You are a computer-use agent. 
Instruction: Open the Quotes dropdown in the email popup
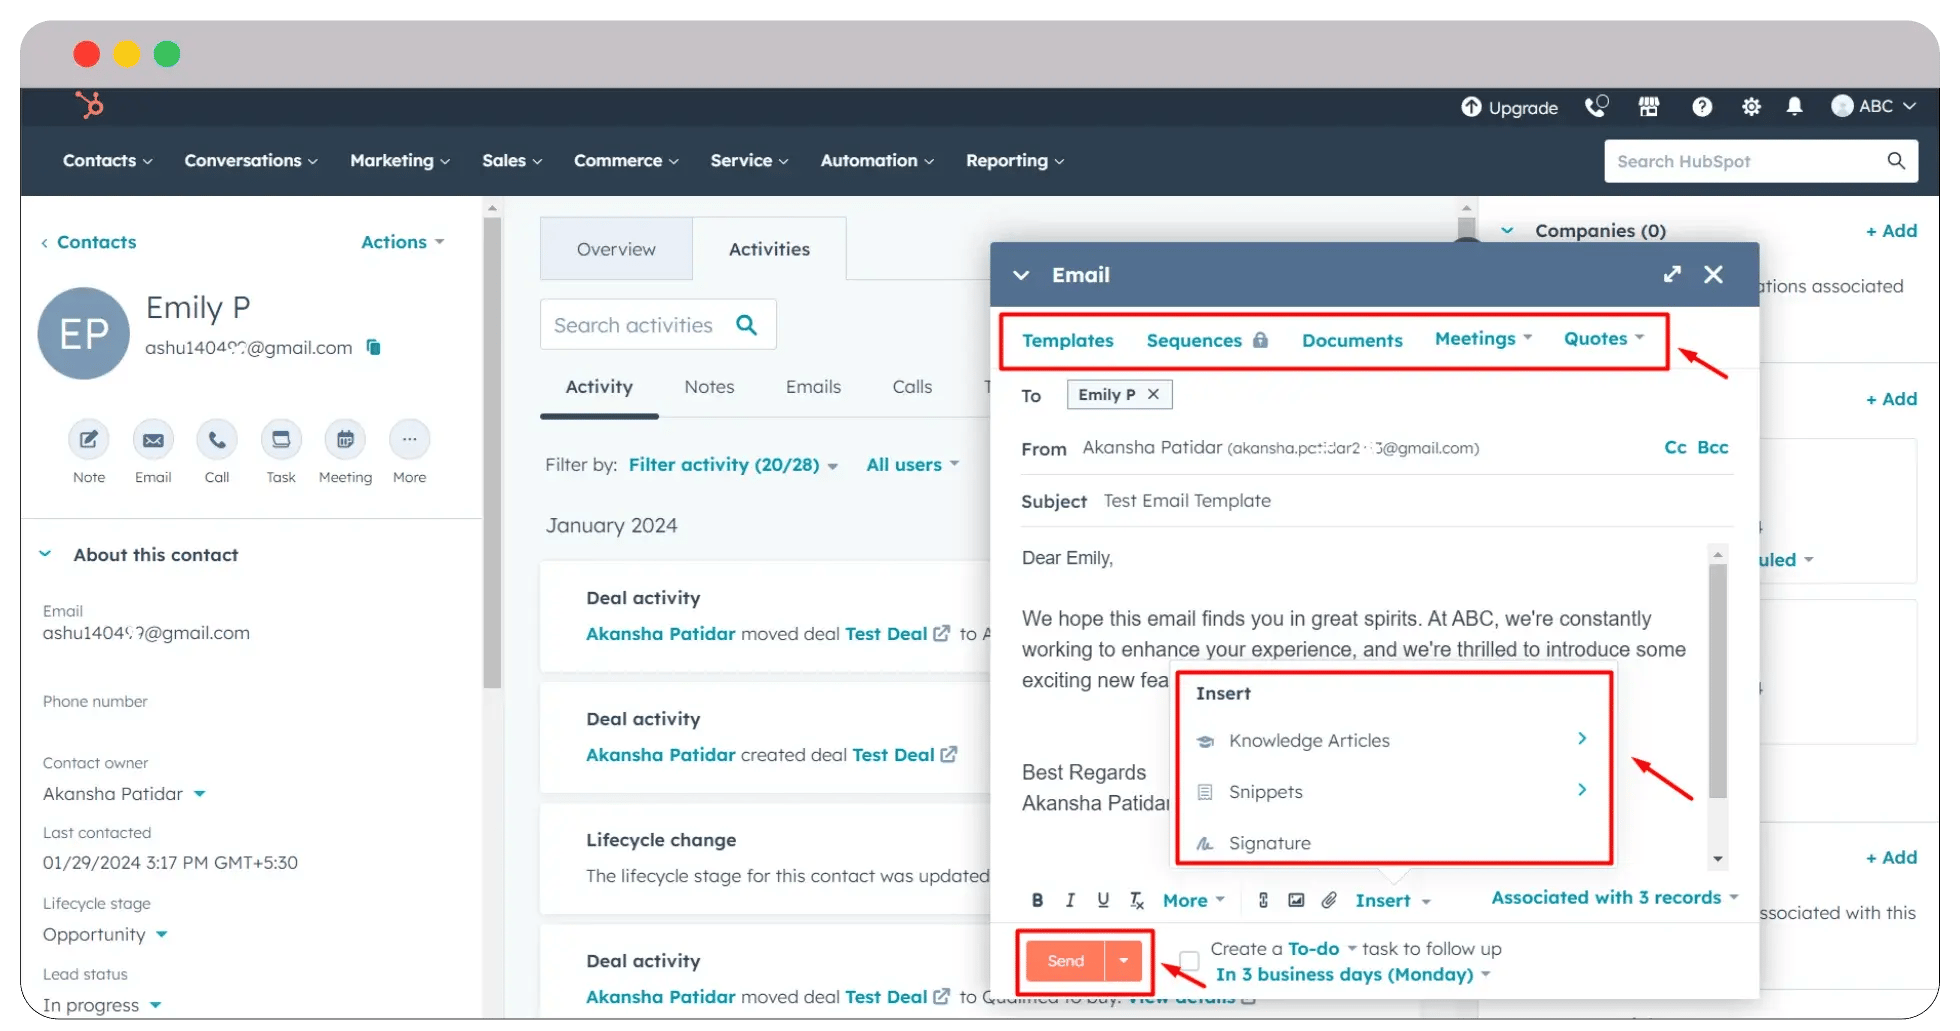[1603, 339]
